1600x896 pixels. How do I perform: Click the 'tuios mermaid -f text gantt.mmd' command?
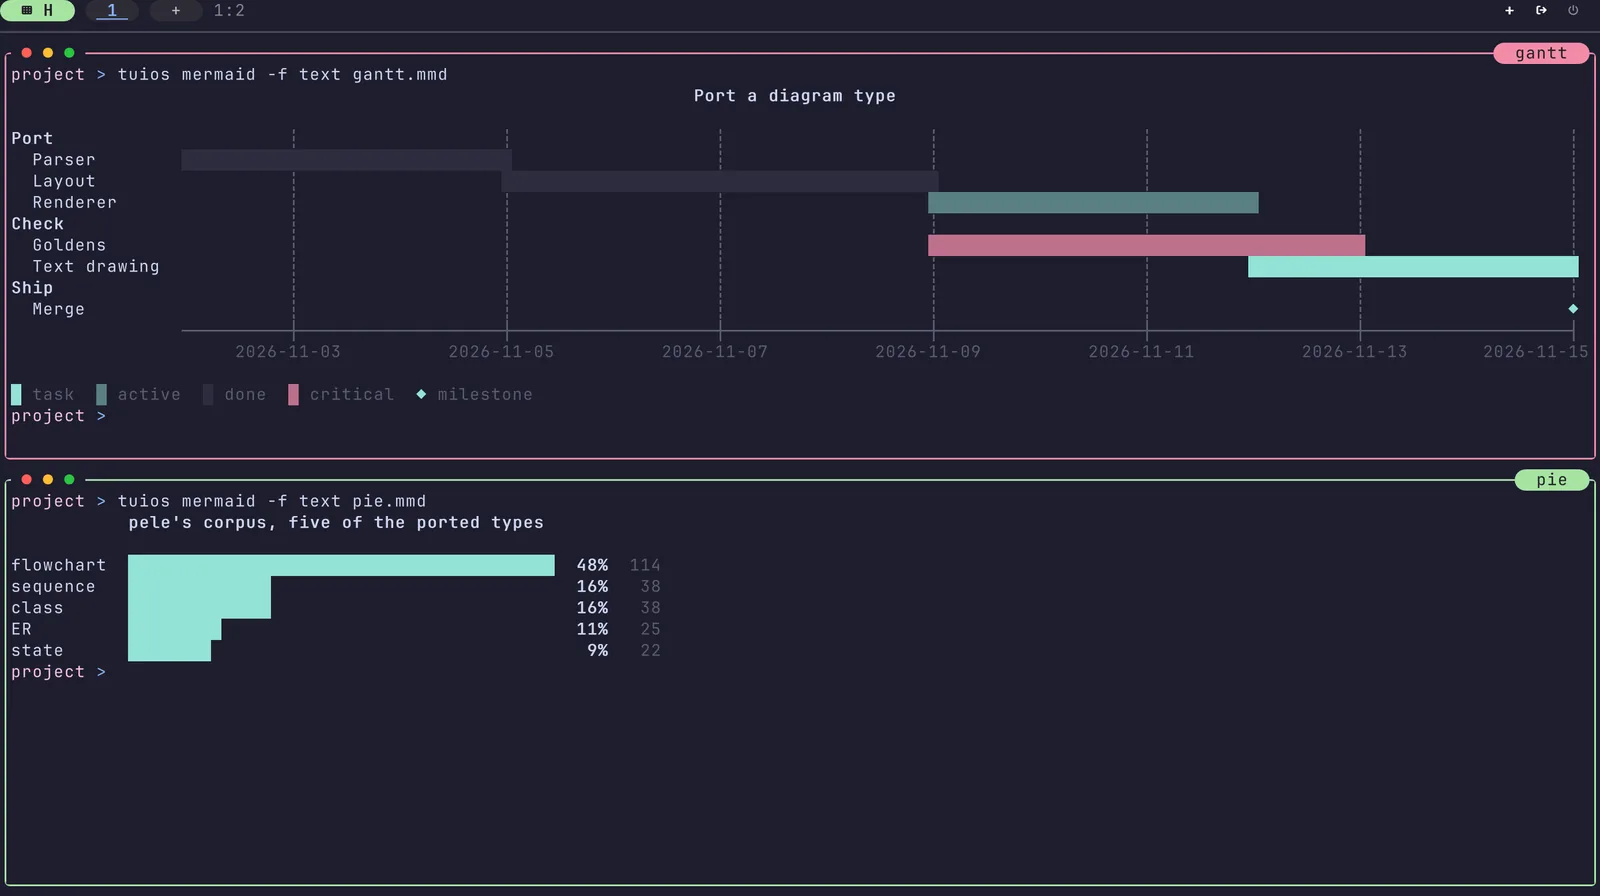click(x=283, y=75)
